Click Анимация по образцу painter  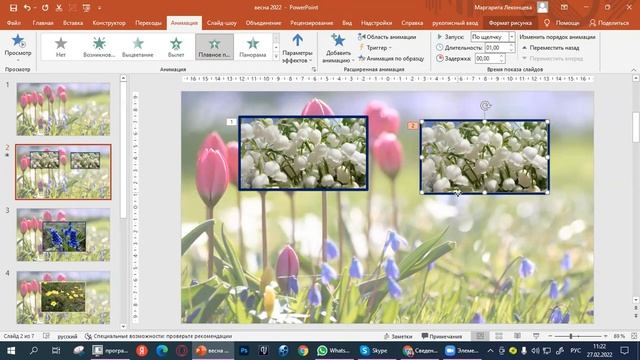[391, 58]
